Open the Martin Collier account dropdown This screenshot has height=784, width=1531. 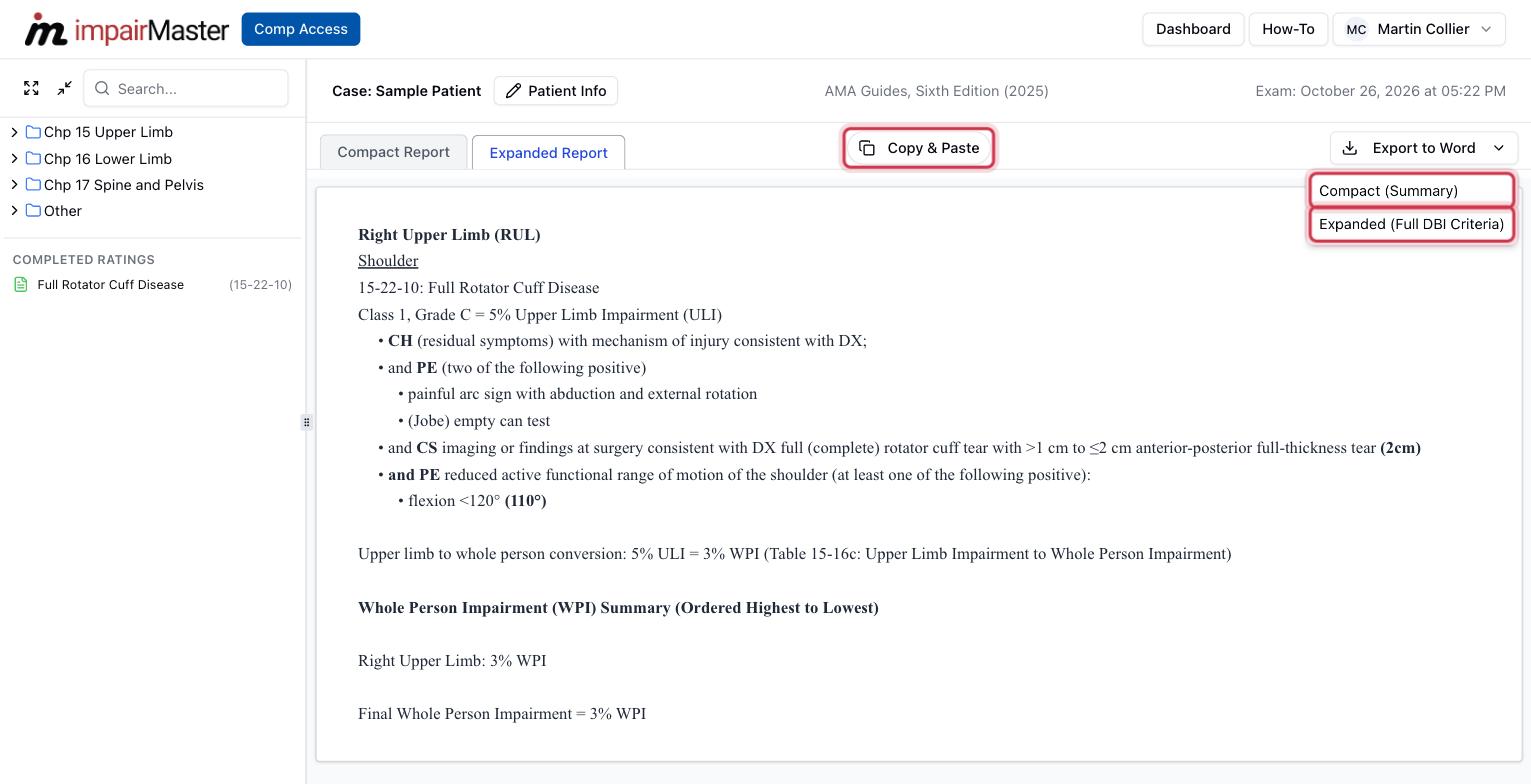point(1419,29)
